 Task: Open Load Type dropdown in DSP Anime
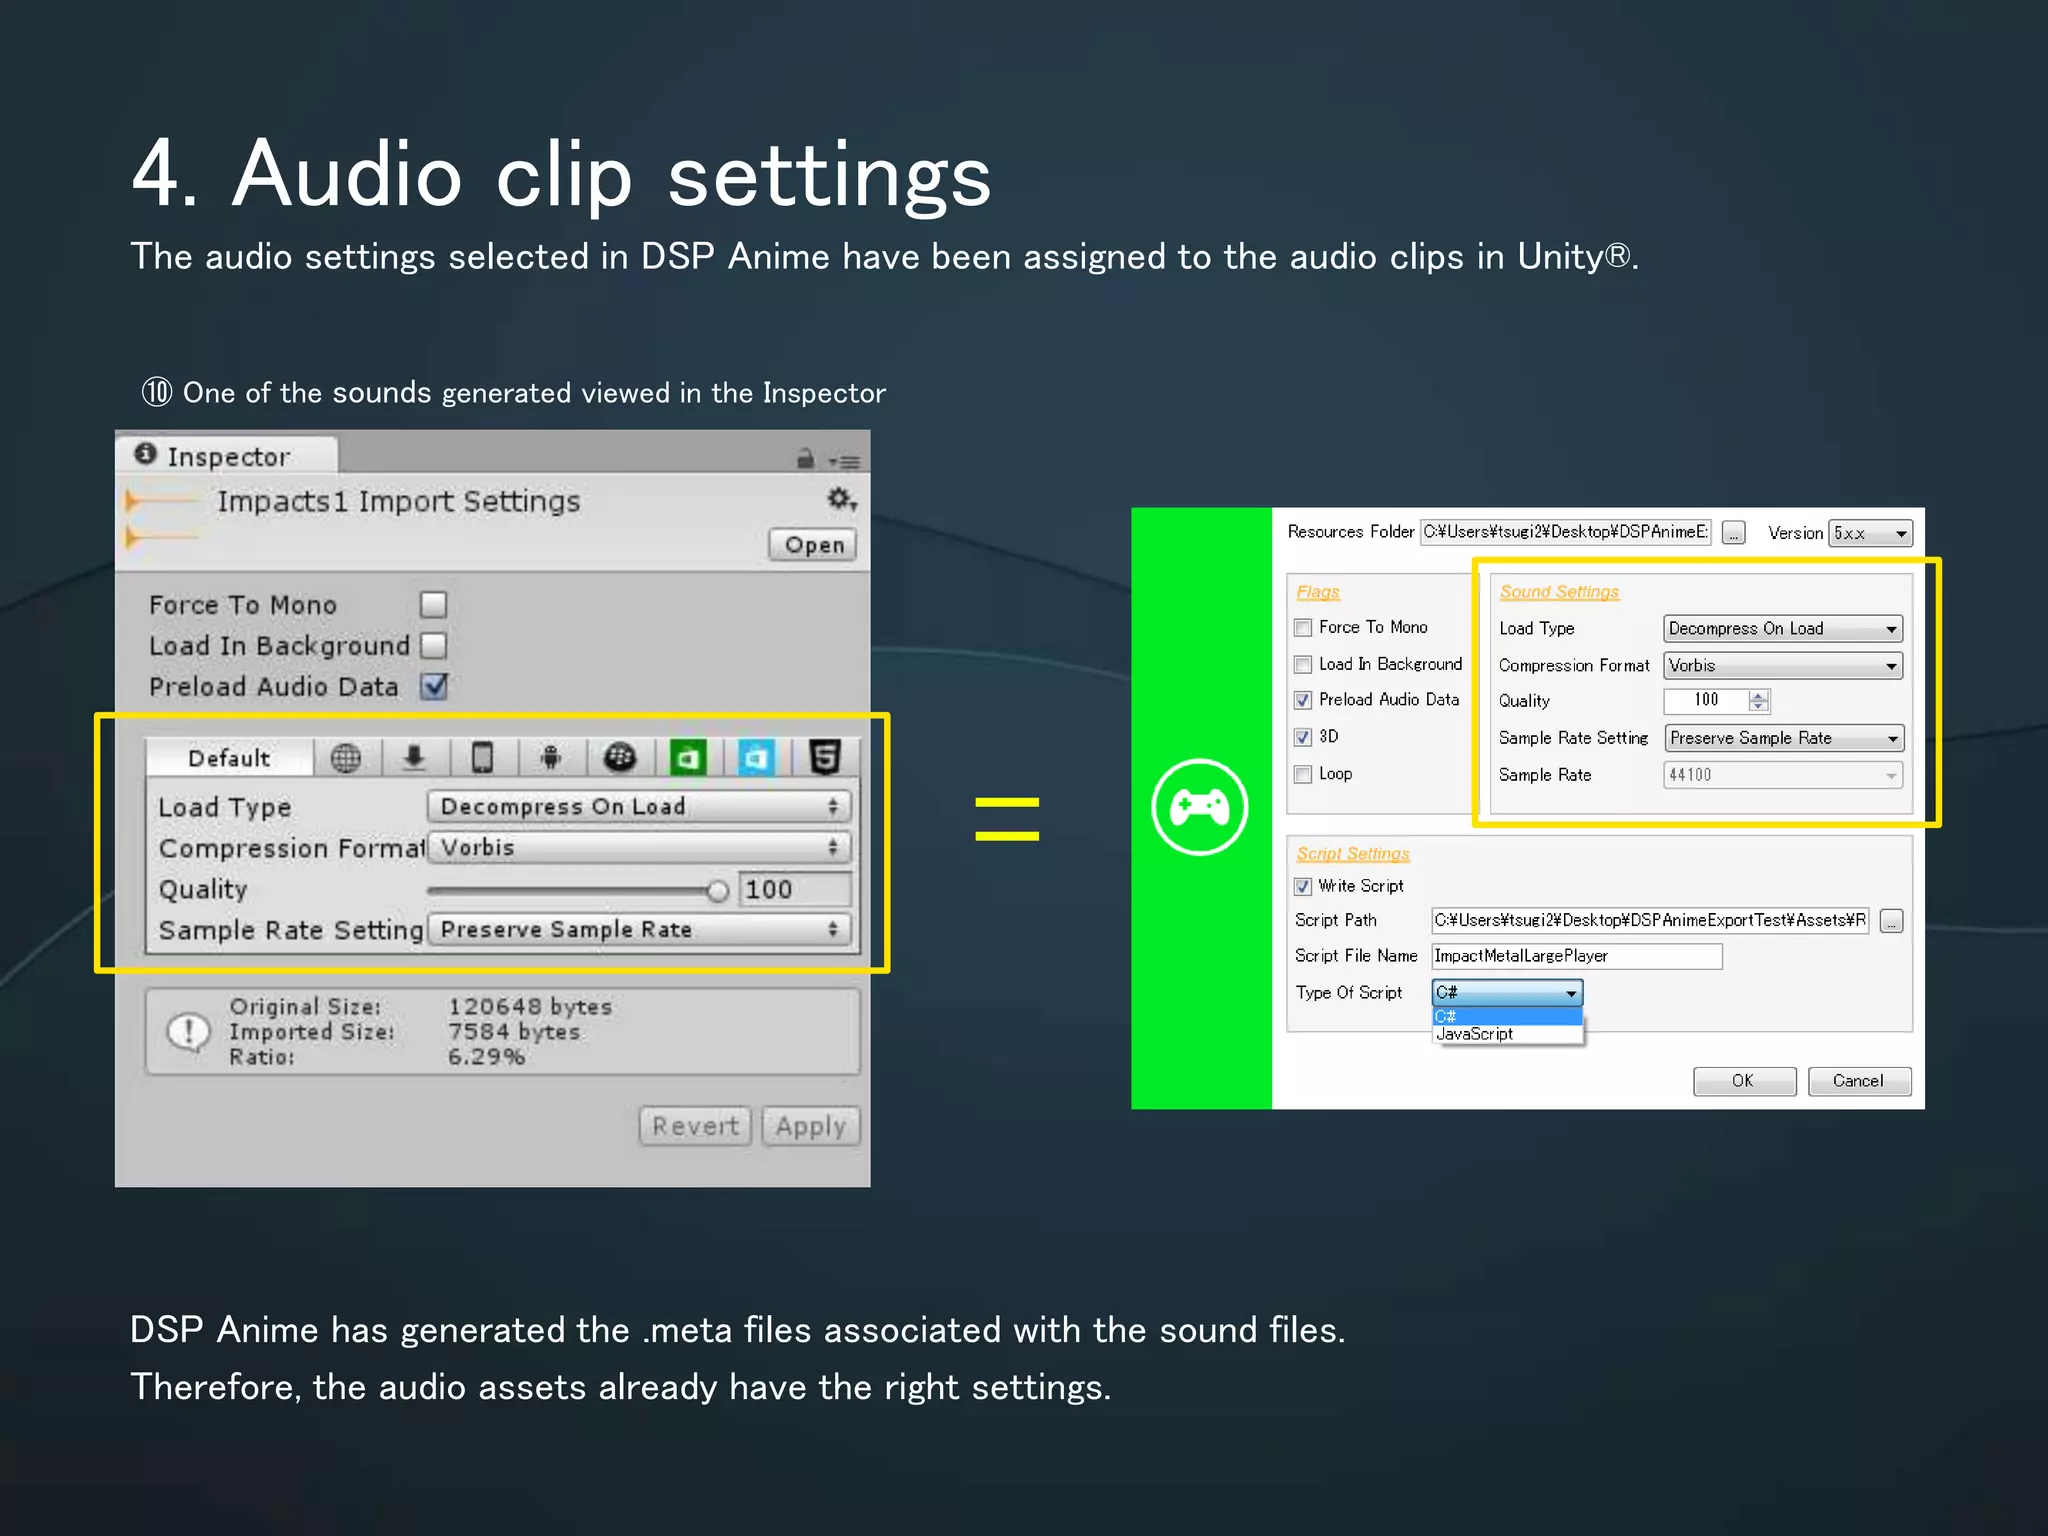(x=1783, y=629)
